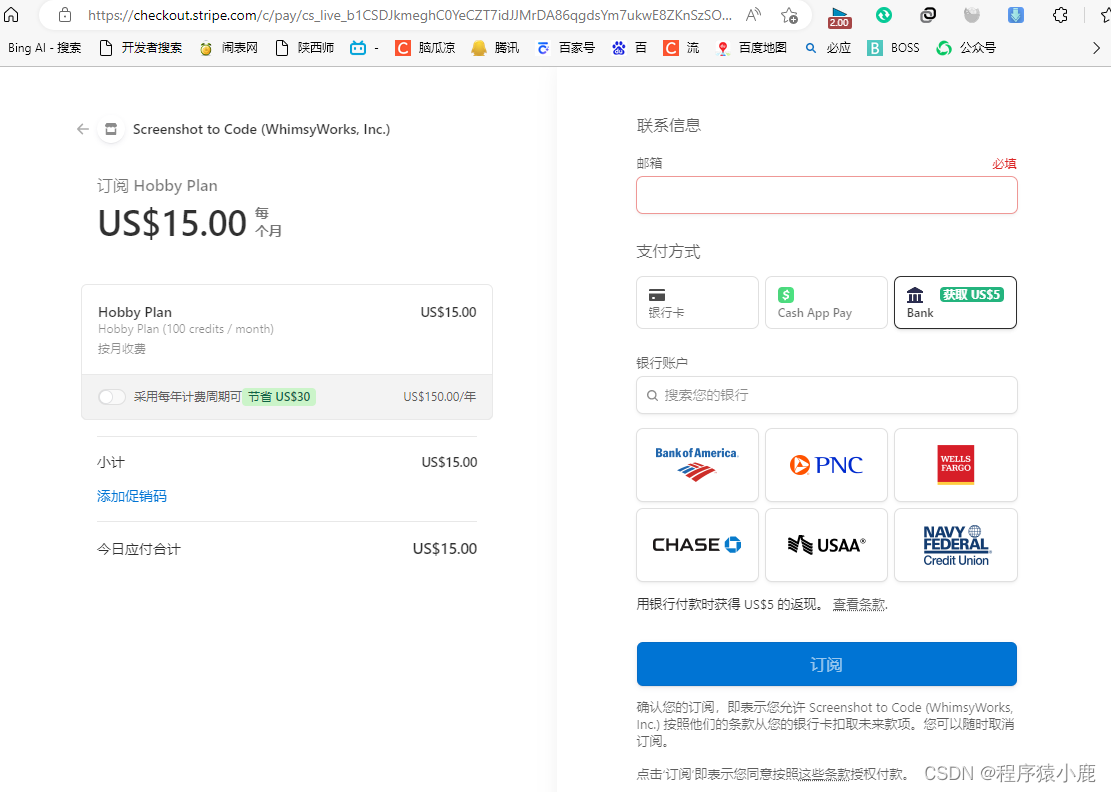
Task: Choose Chase bank
Action: pos(697,545)
